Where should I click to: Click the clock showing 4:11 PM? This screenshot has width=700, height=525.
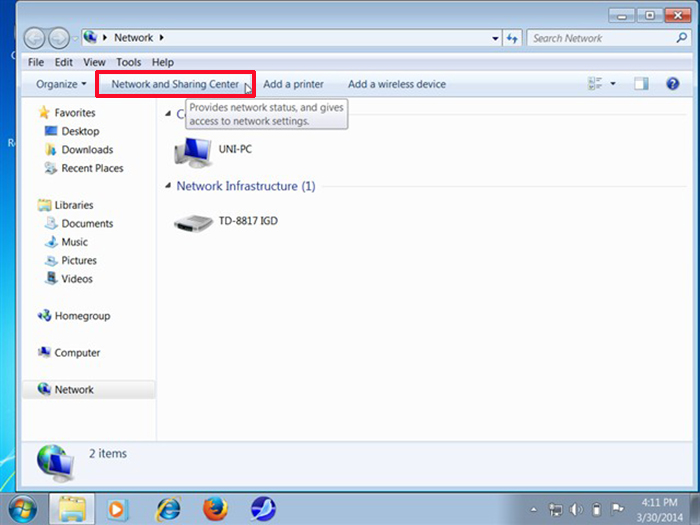[659, 502]
